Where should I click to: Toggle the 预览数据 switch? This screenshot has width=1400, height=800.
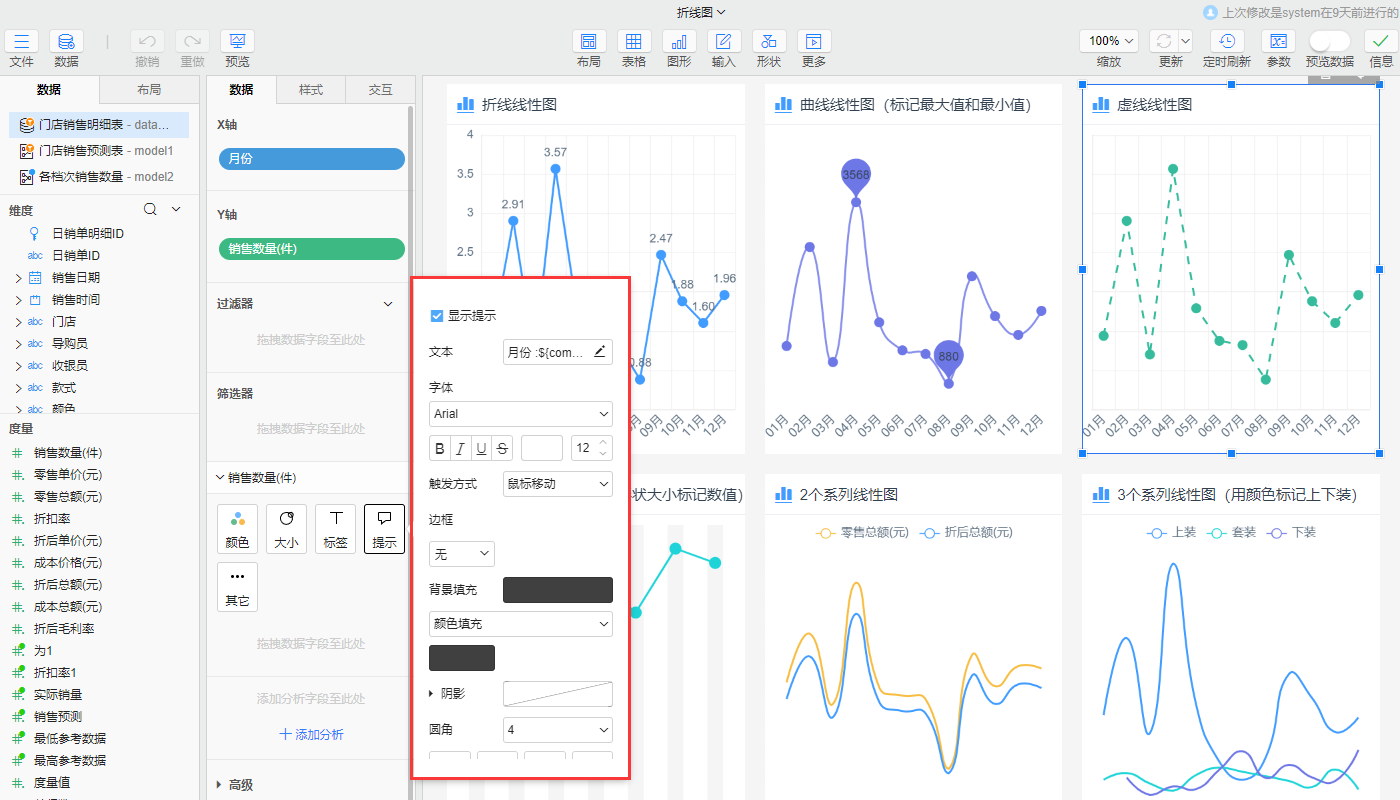1329,41
